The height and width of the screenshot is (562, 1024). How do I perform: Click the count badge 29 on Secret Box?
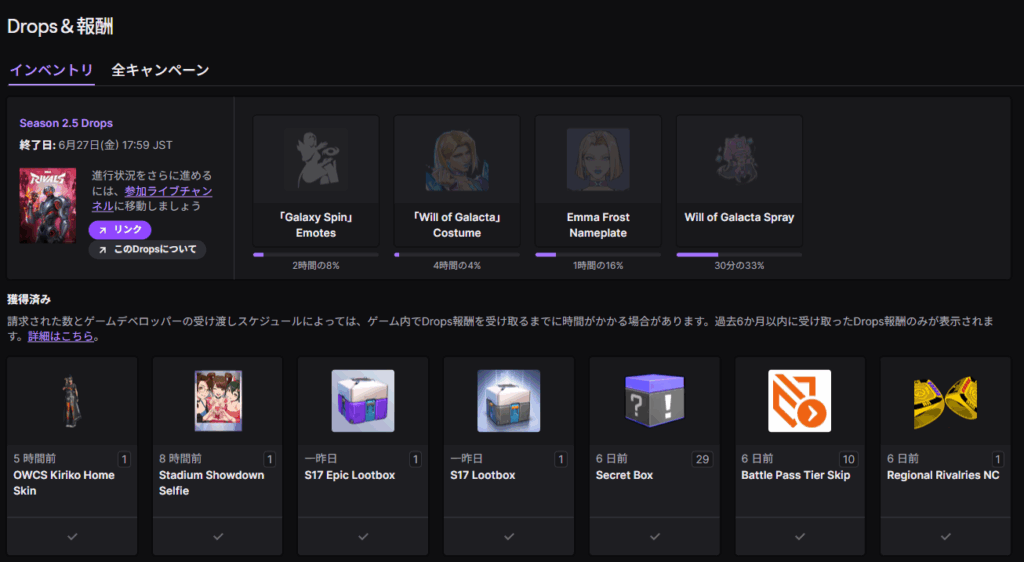(x=703, y=460)
